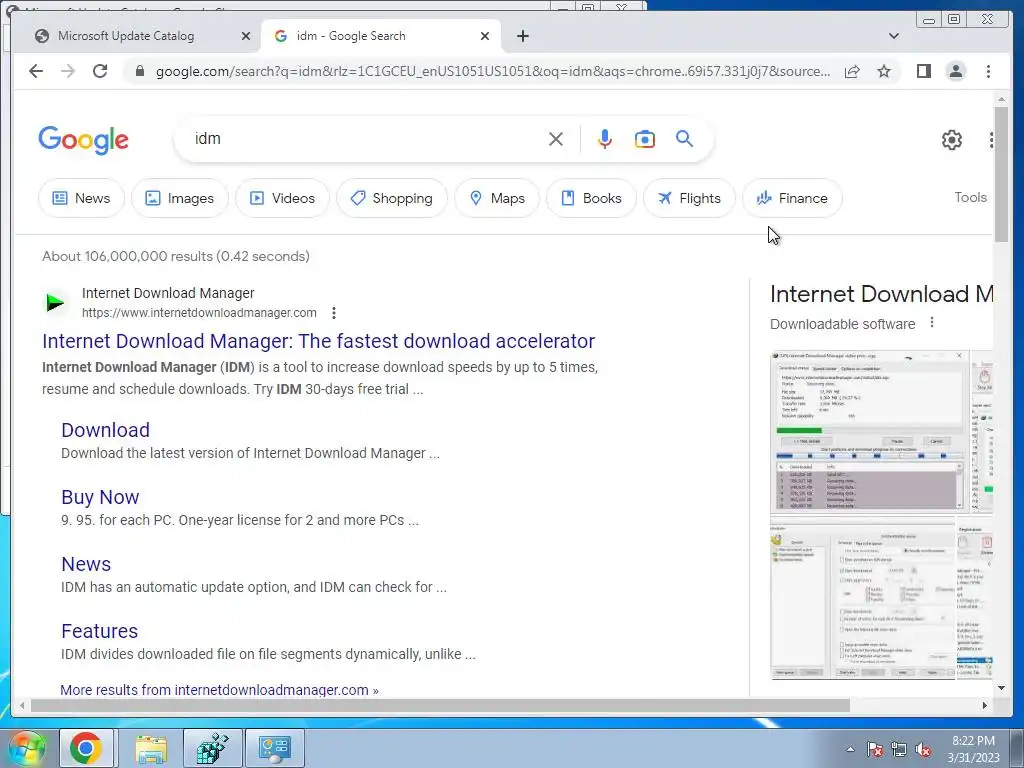Open more options beside Downloadable software
Viewport: 1024px width, 768px height.
932,323
